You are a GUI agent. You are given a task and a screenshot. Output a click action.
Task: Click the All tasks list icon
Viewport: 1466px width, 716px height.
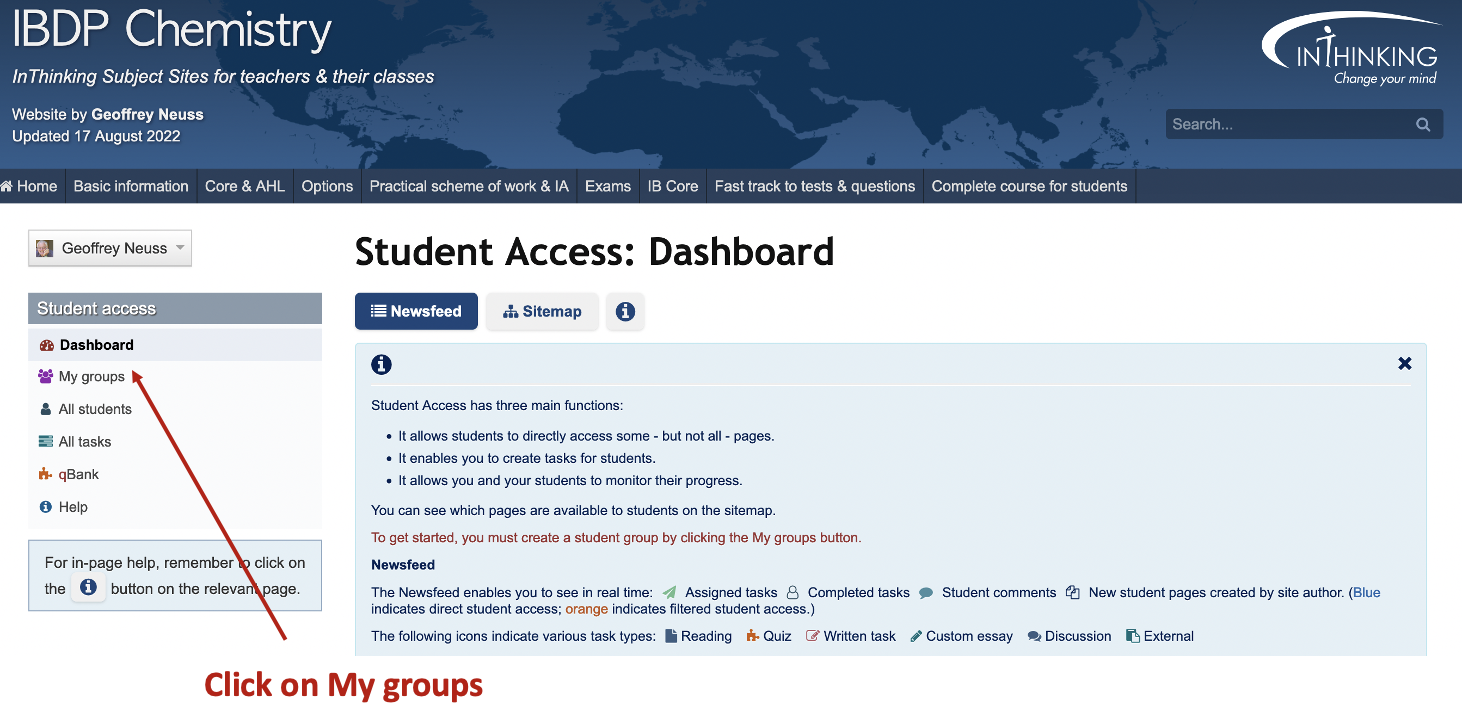point(45,442)
